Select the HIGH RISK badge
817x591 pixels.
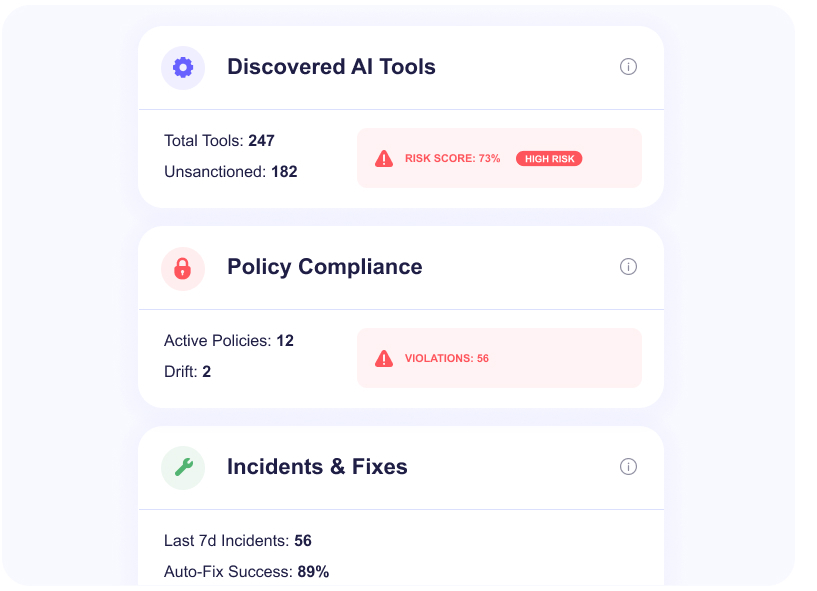coord(548,159)
